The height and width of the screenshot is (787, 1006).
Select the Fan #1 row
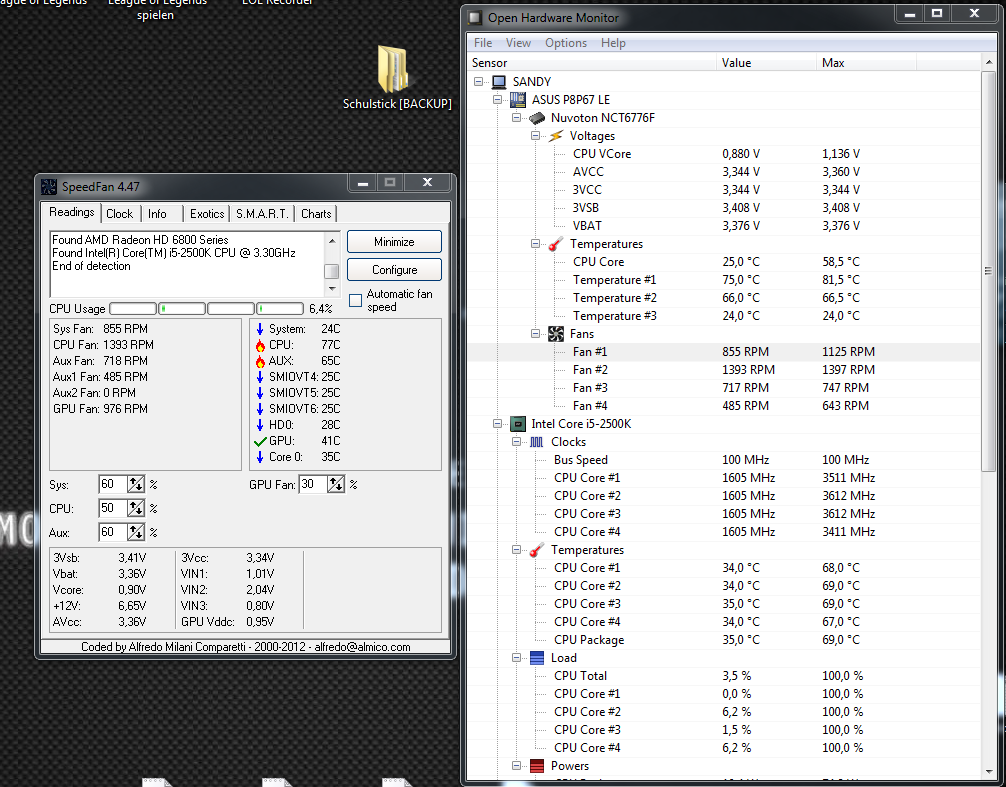tap(724, 351)
